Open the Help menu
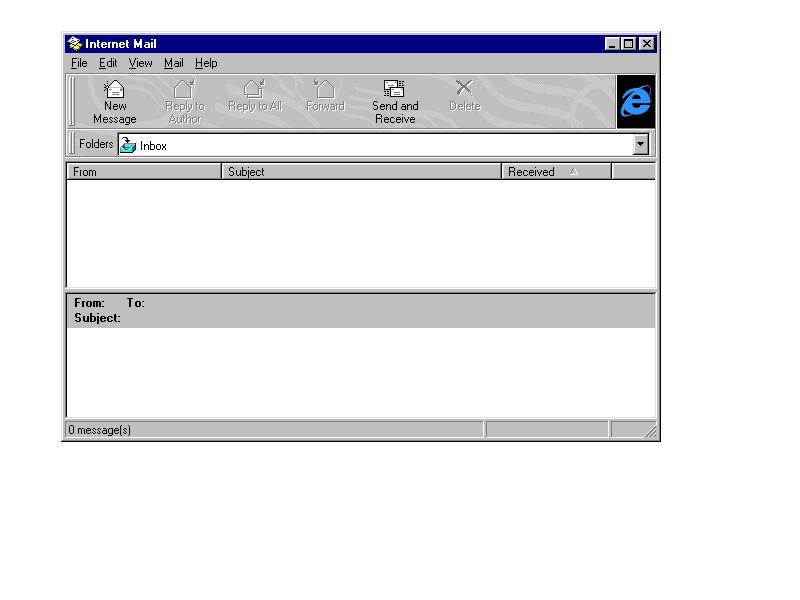800x600 pixels. [x=206, y=63]
